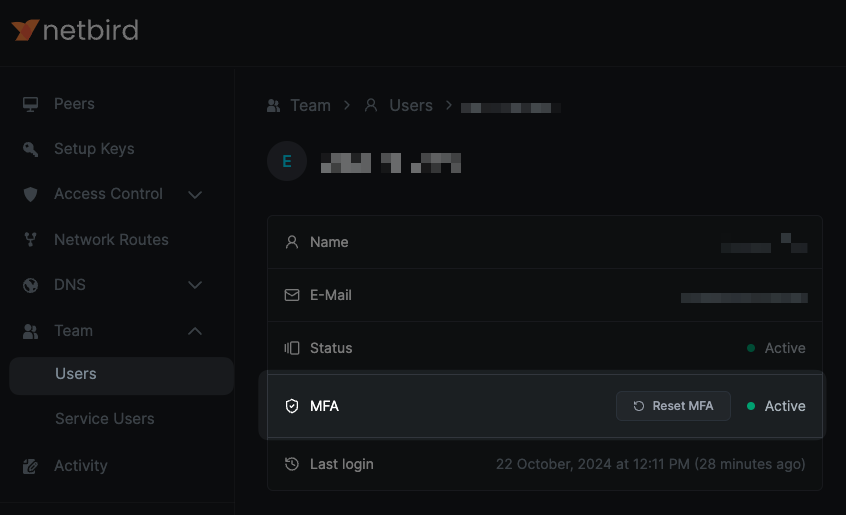Click the Peers monitor icon
This screenshot has height=515, width=846.
point(31,104)
